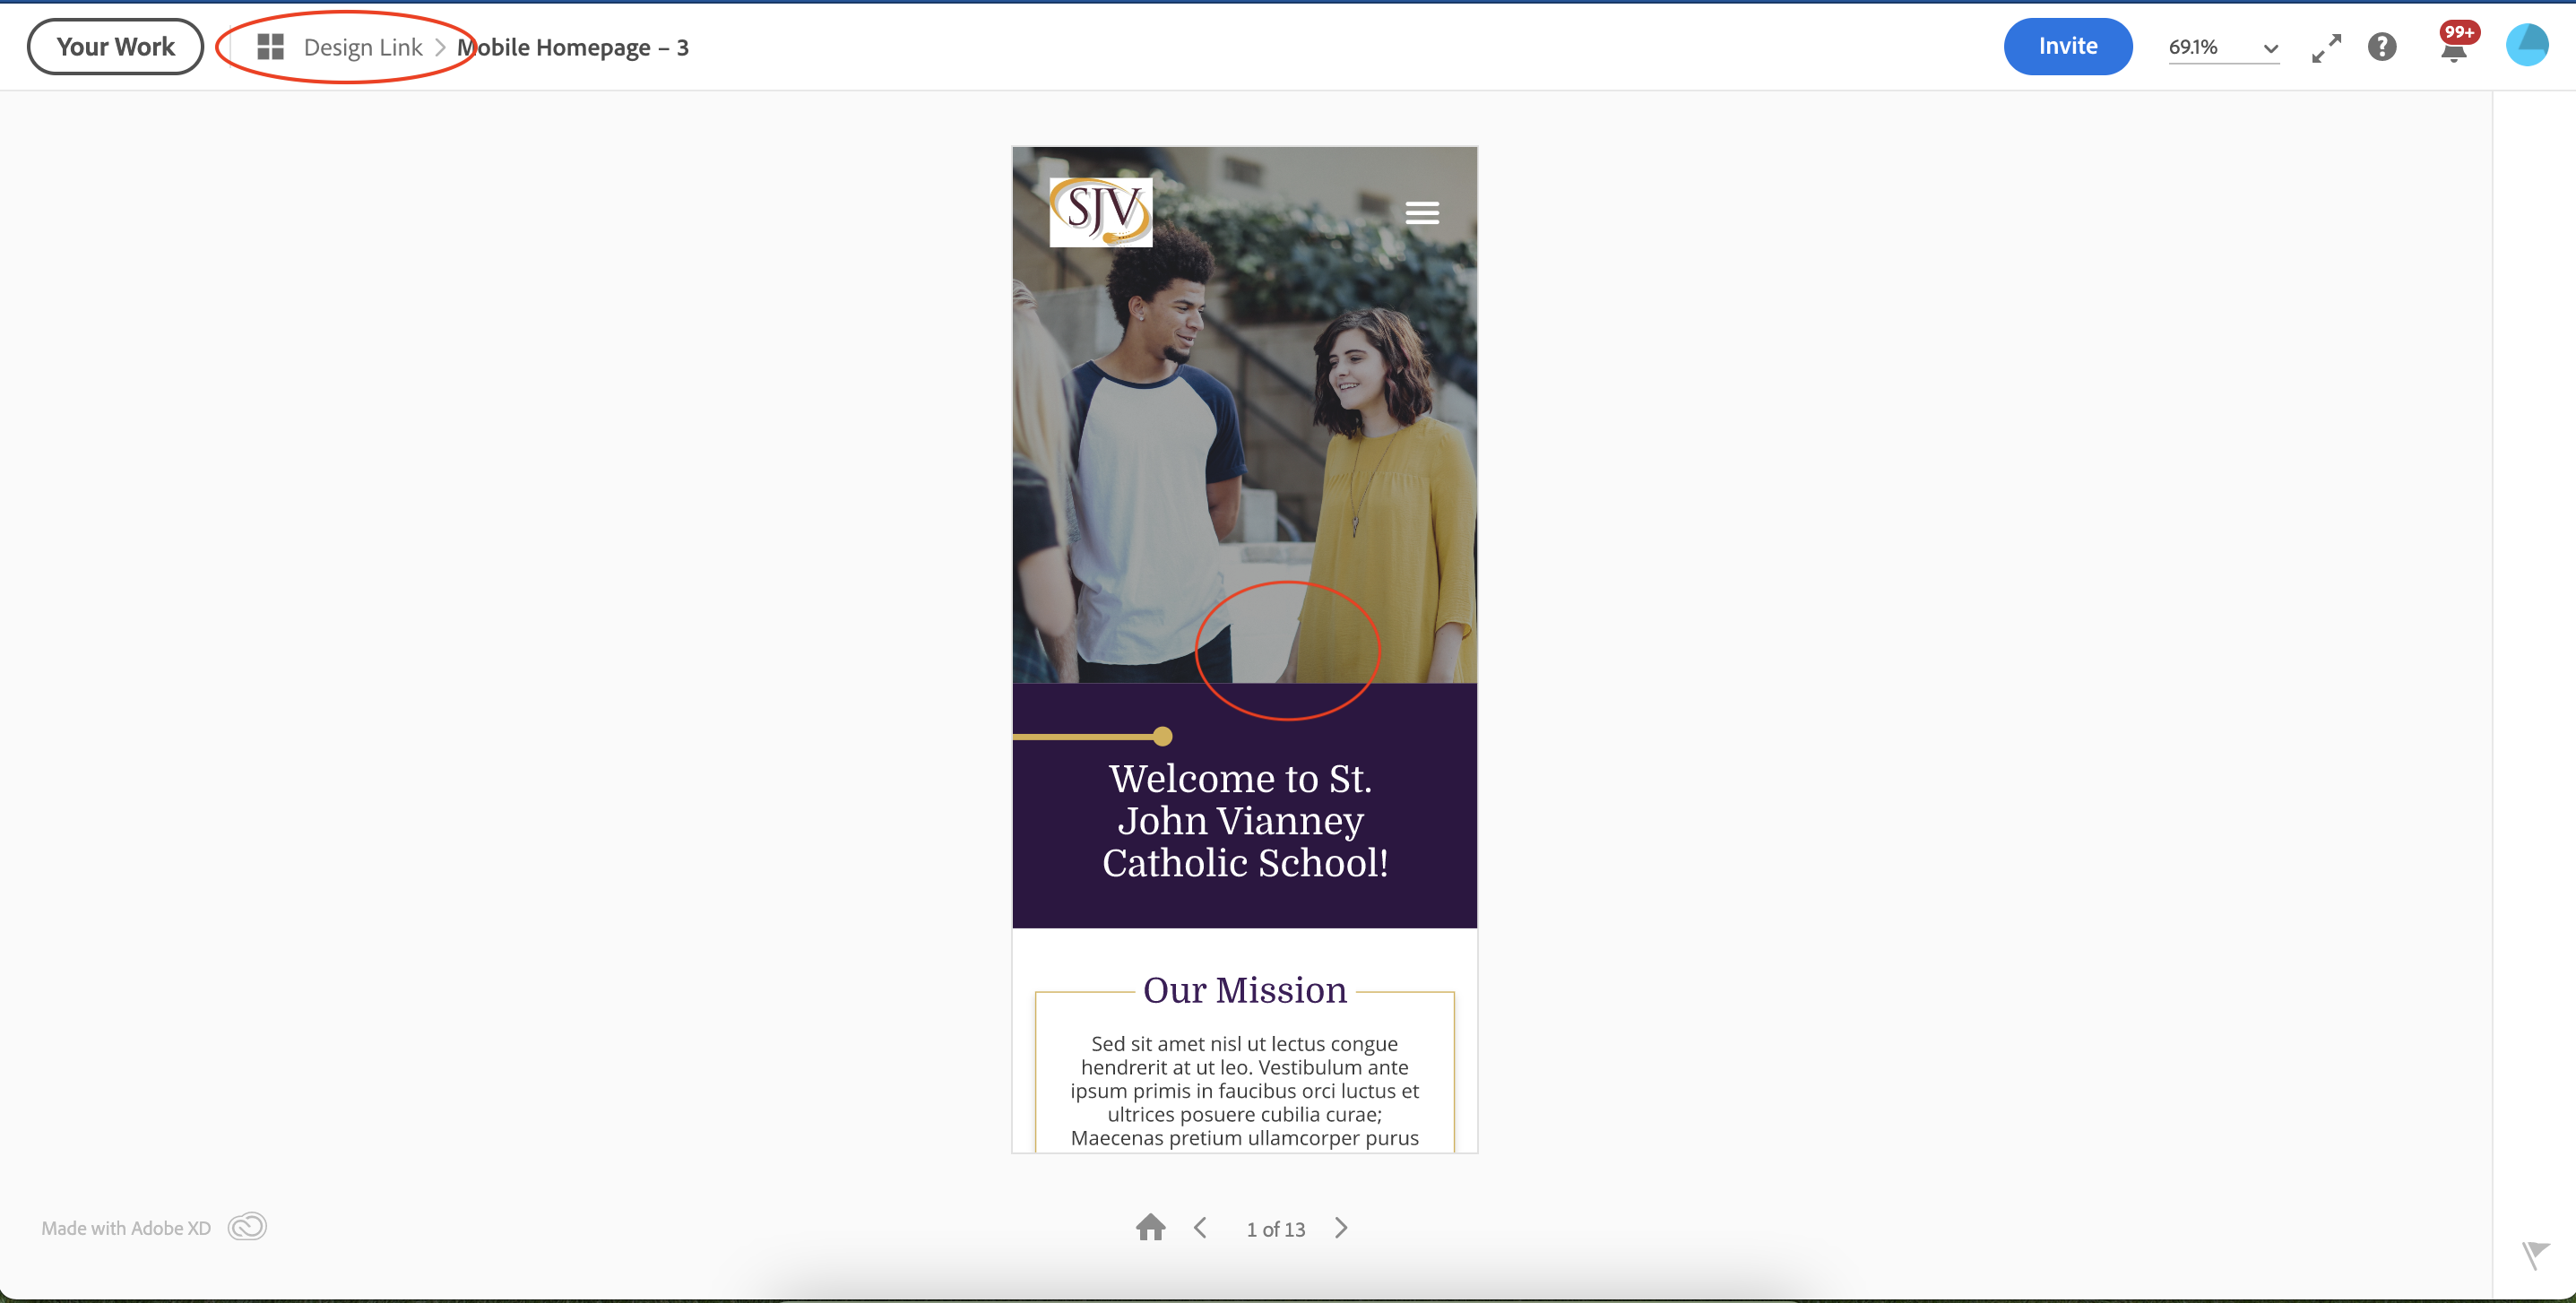Open the help question mark icon

pos(2382,47)
